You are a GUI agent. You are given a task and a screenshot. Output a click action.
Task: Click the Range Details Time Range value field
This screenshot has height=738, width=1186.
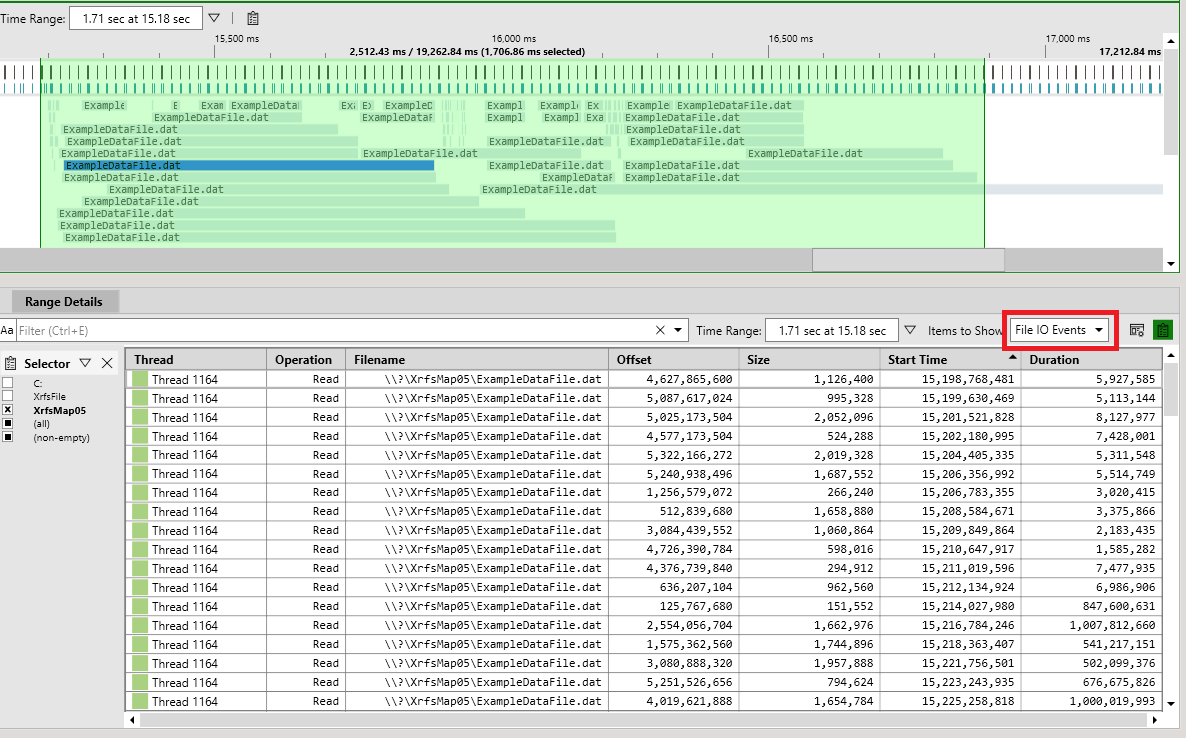point(832,330)
